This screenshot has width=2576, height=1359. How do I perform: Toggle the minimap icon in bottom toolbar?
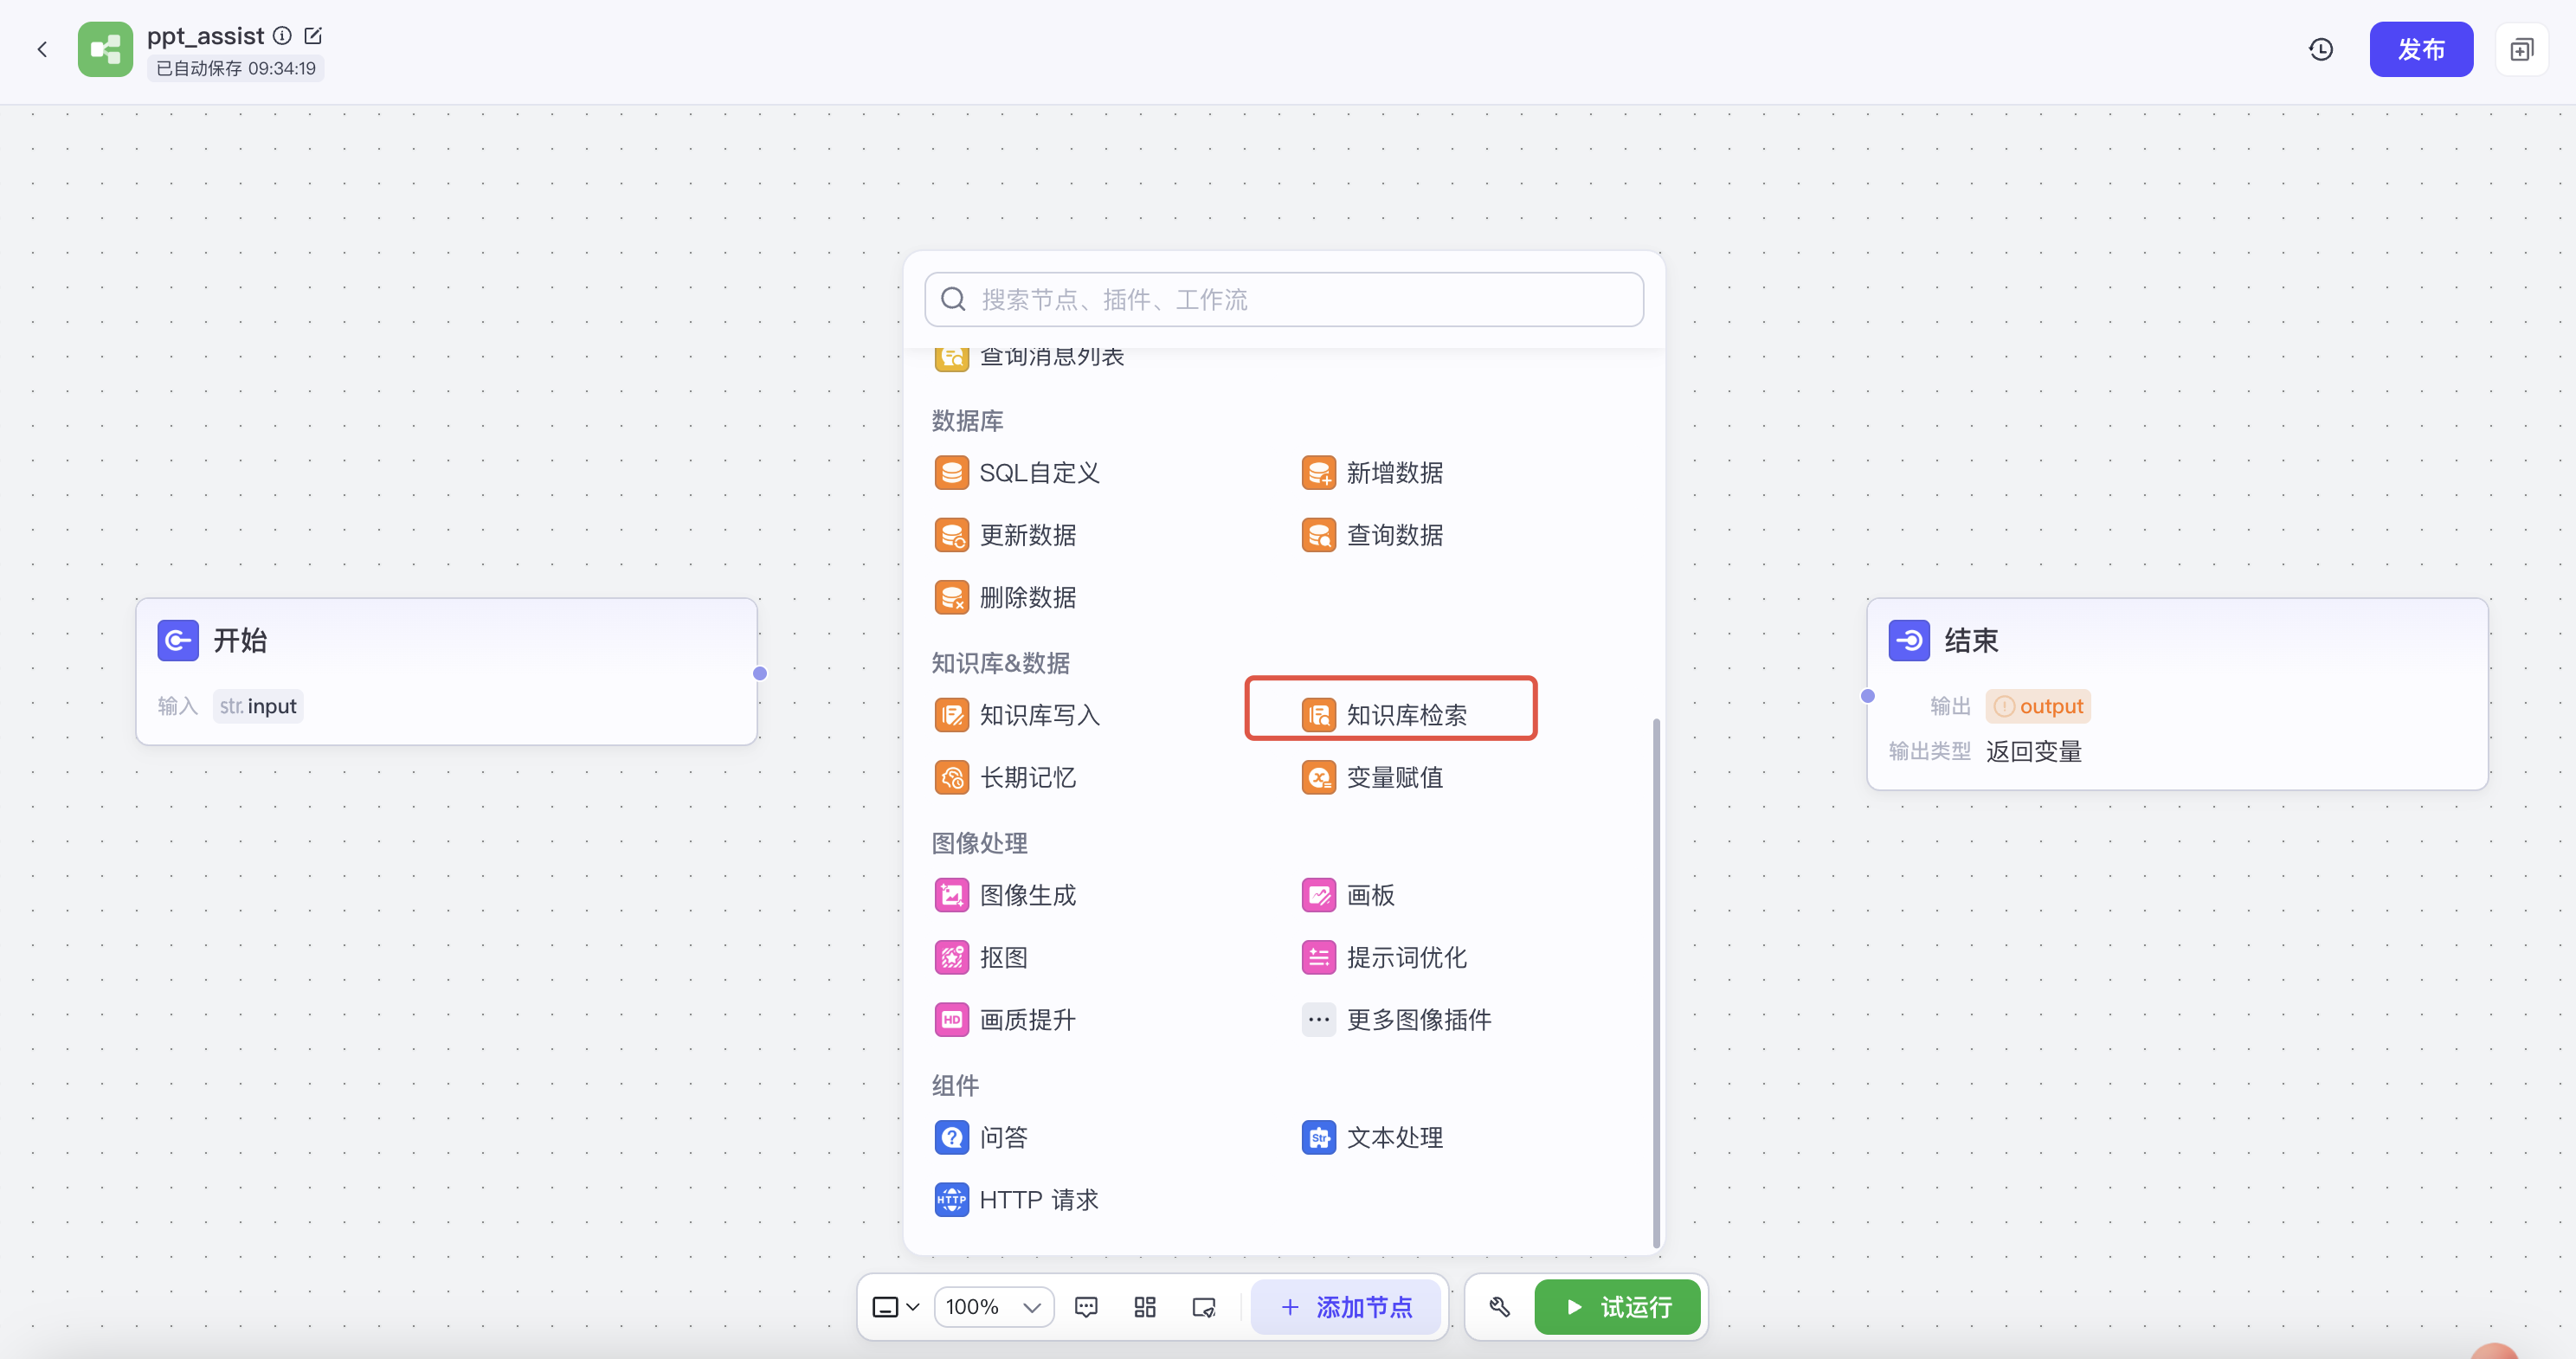tap(1204, 1306)
